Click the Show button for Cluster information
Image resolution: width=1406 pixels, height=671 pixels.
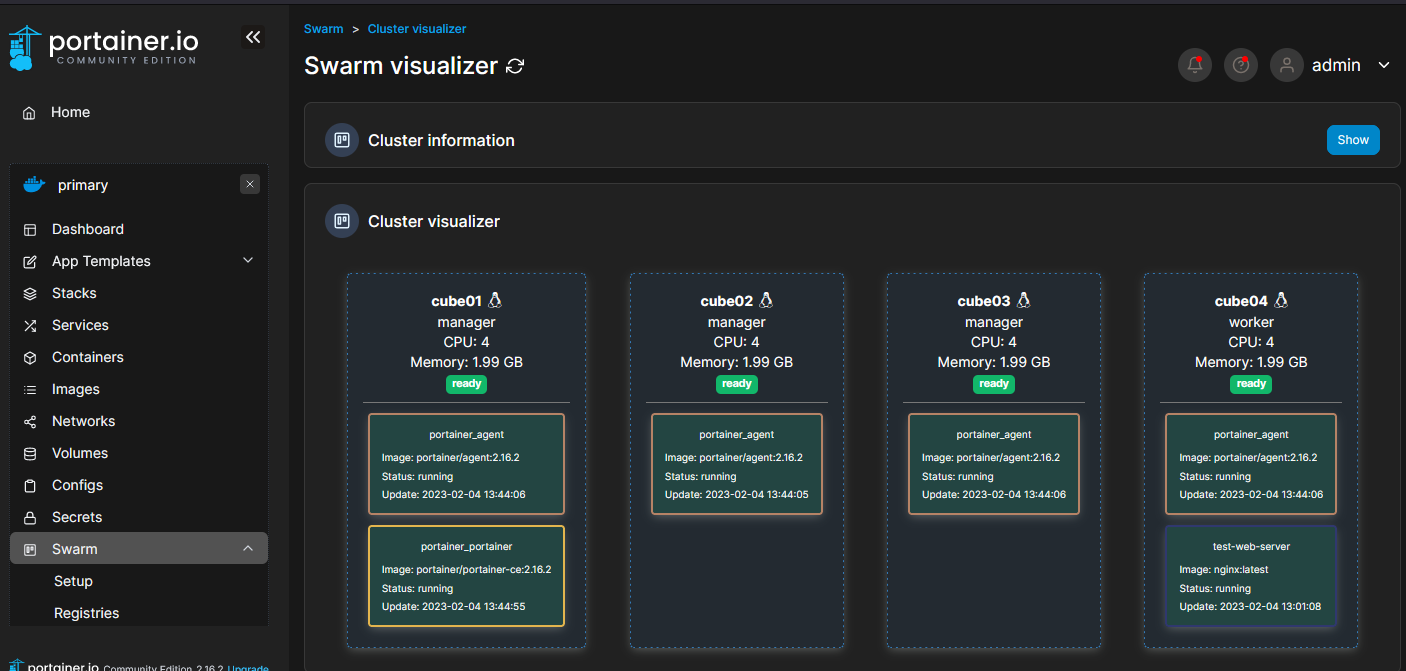(1353, 140)
